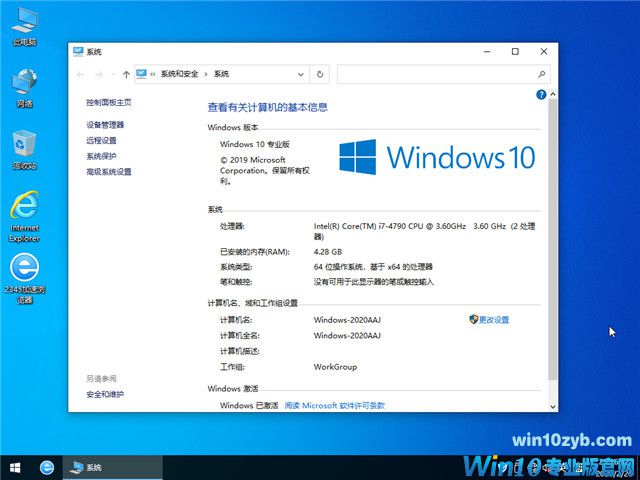Expand the address bar history dropdown

point(301,74)
